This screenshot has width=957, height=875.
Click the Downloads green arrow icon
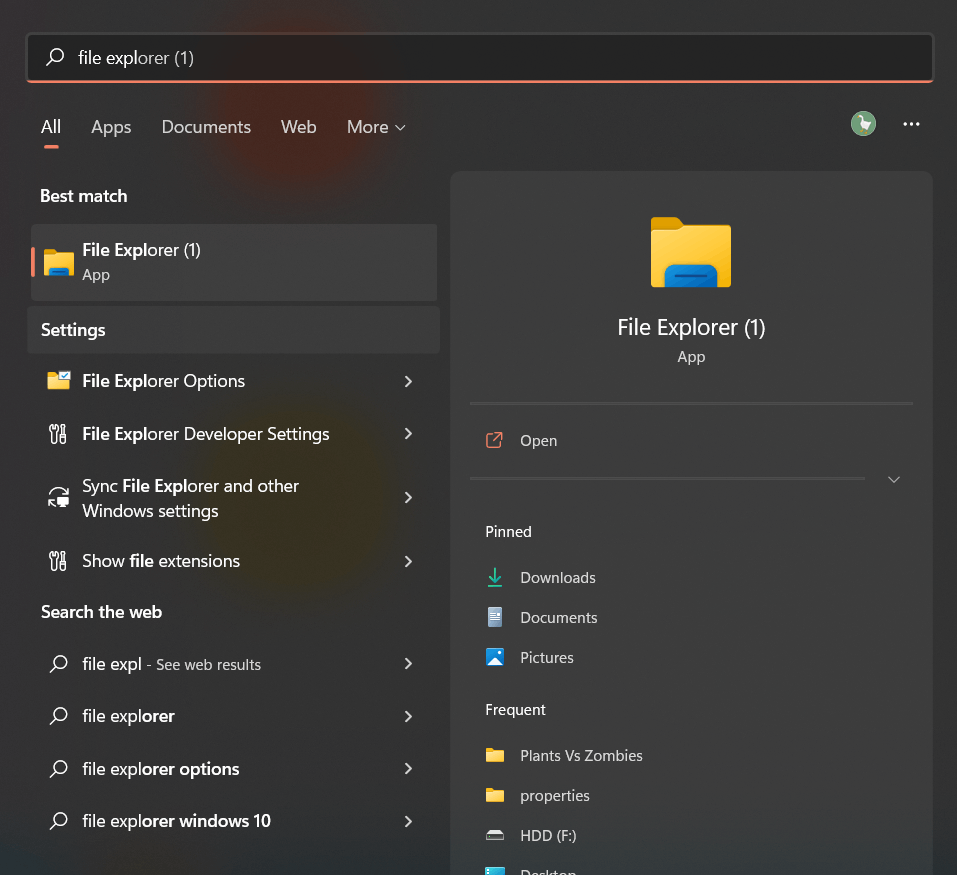495,577
